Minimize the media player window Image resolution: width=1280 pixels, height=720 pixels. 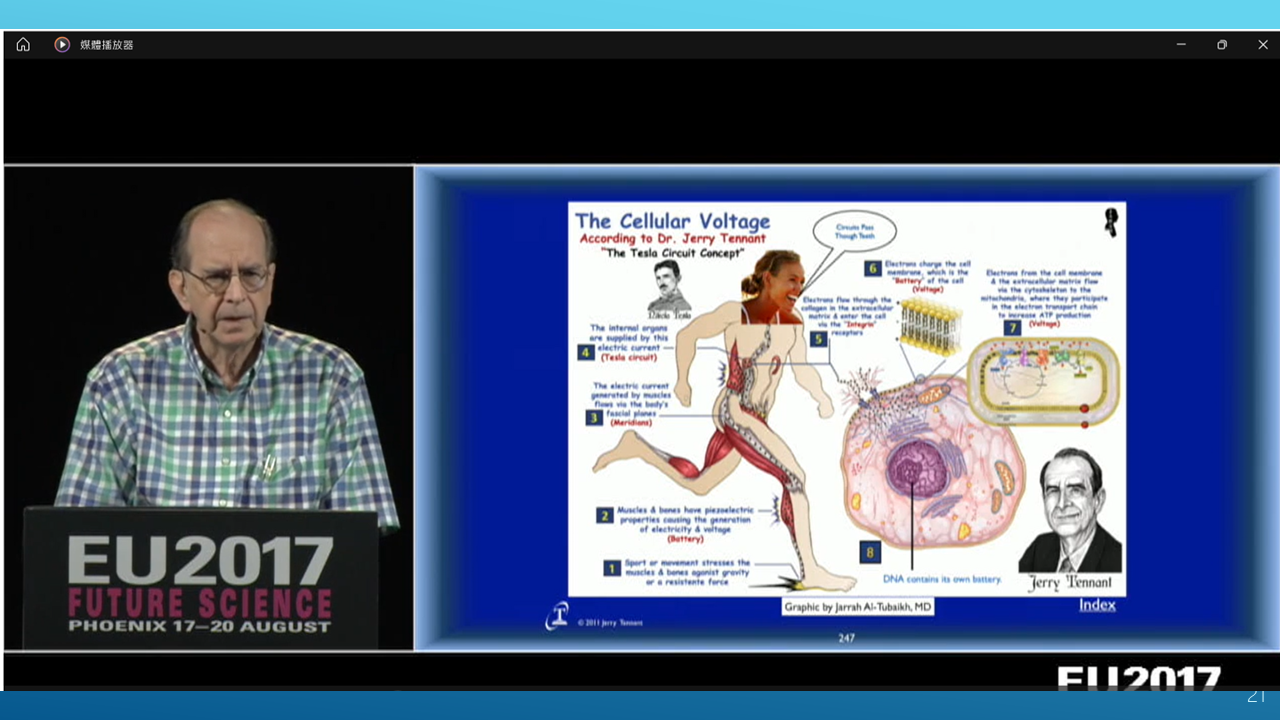click(1181, 44)
